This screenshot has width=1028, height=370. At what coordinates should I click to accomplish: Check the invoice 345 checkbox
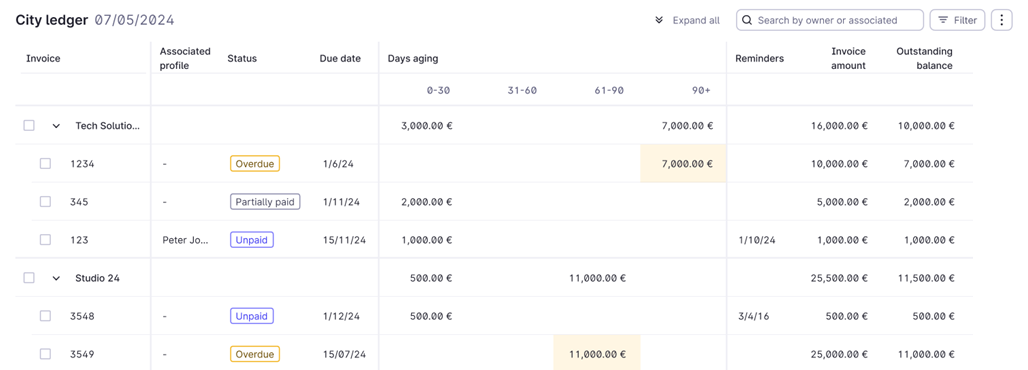pos(45,201)
